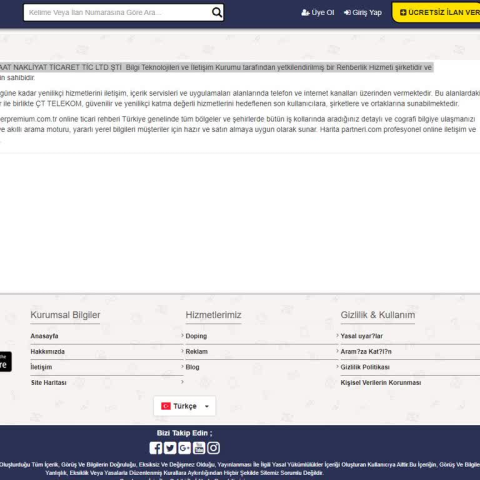The width and height of the screenshot is (480, 480).
Task: Open the Anasayfa footer link
Action: coord(44,336)
